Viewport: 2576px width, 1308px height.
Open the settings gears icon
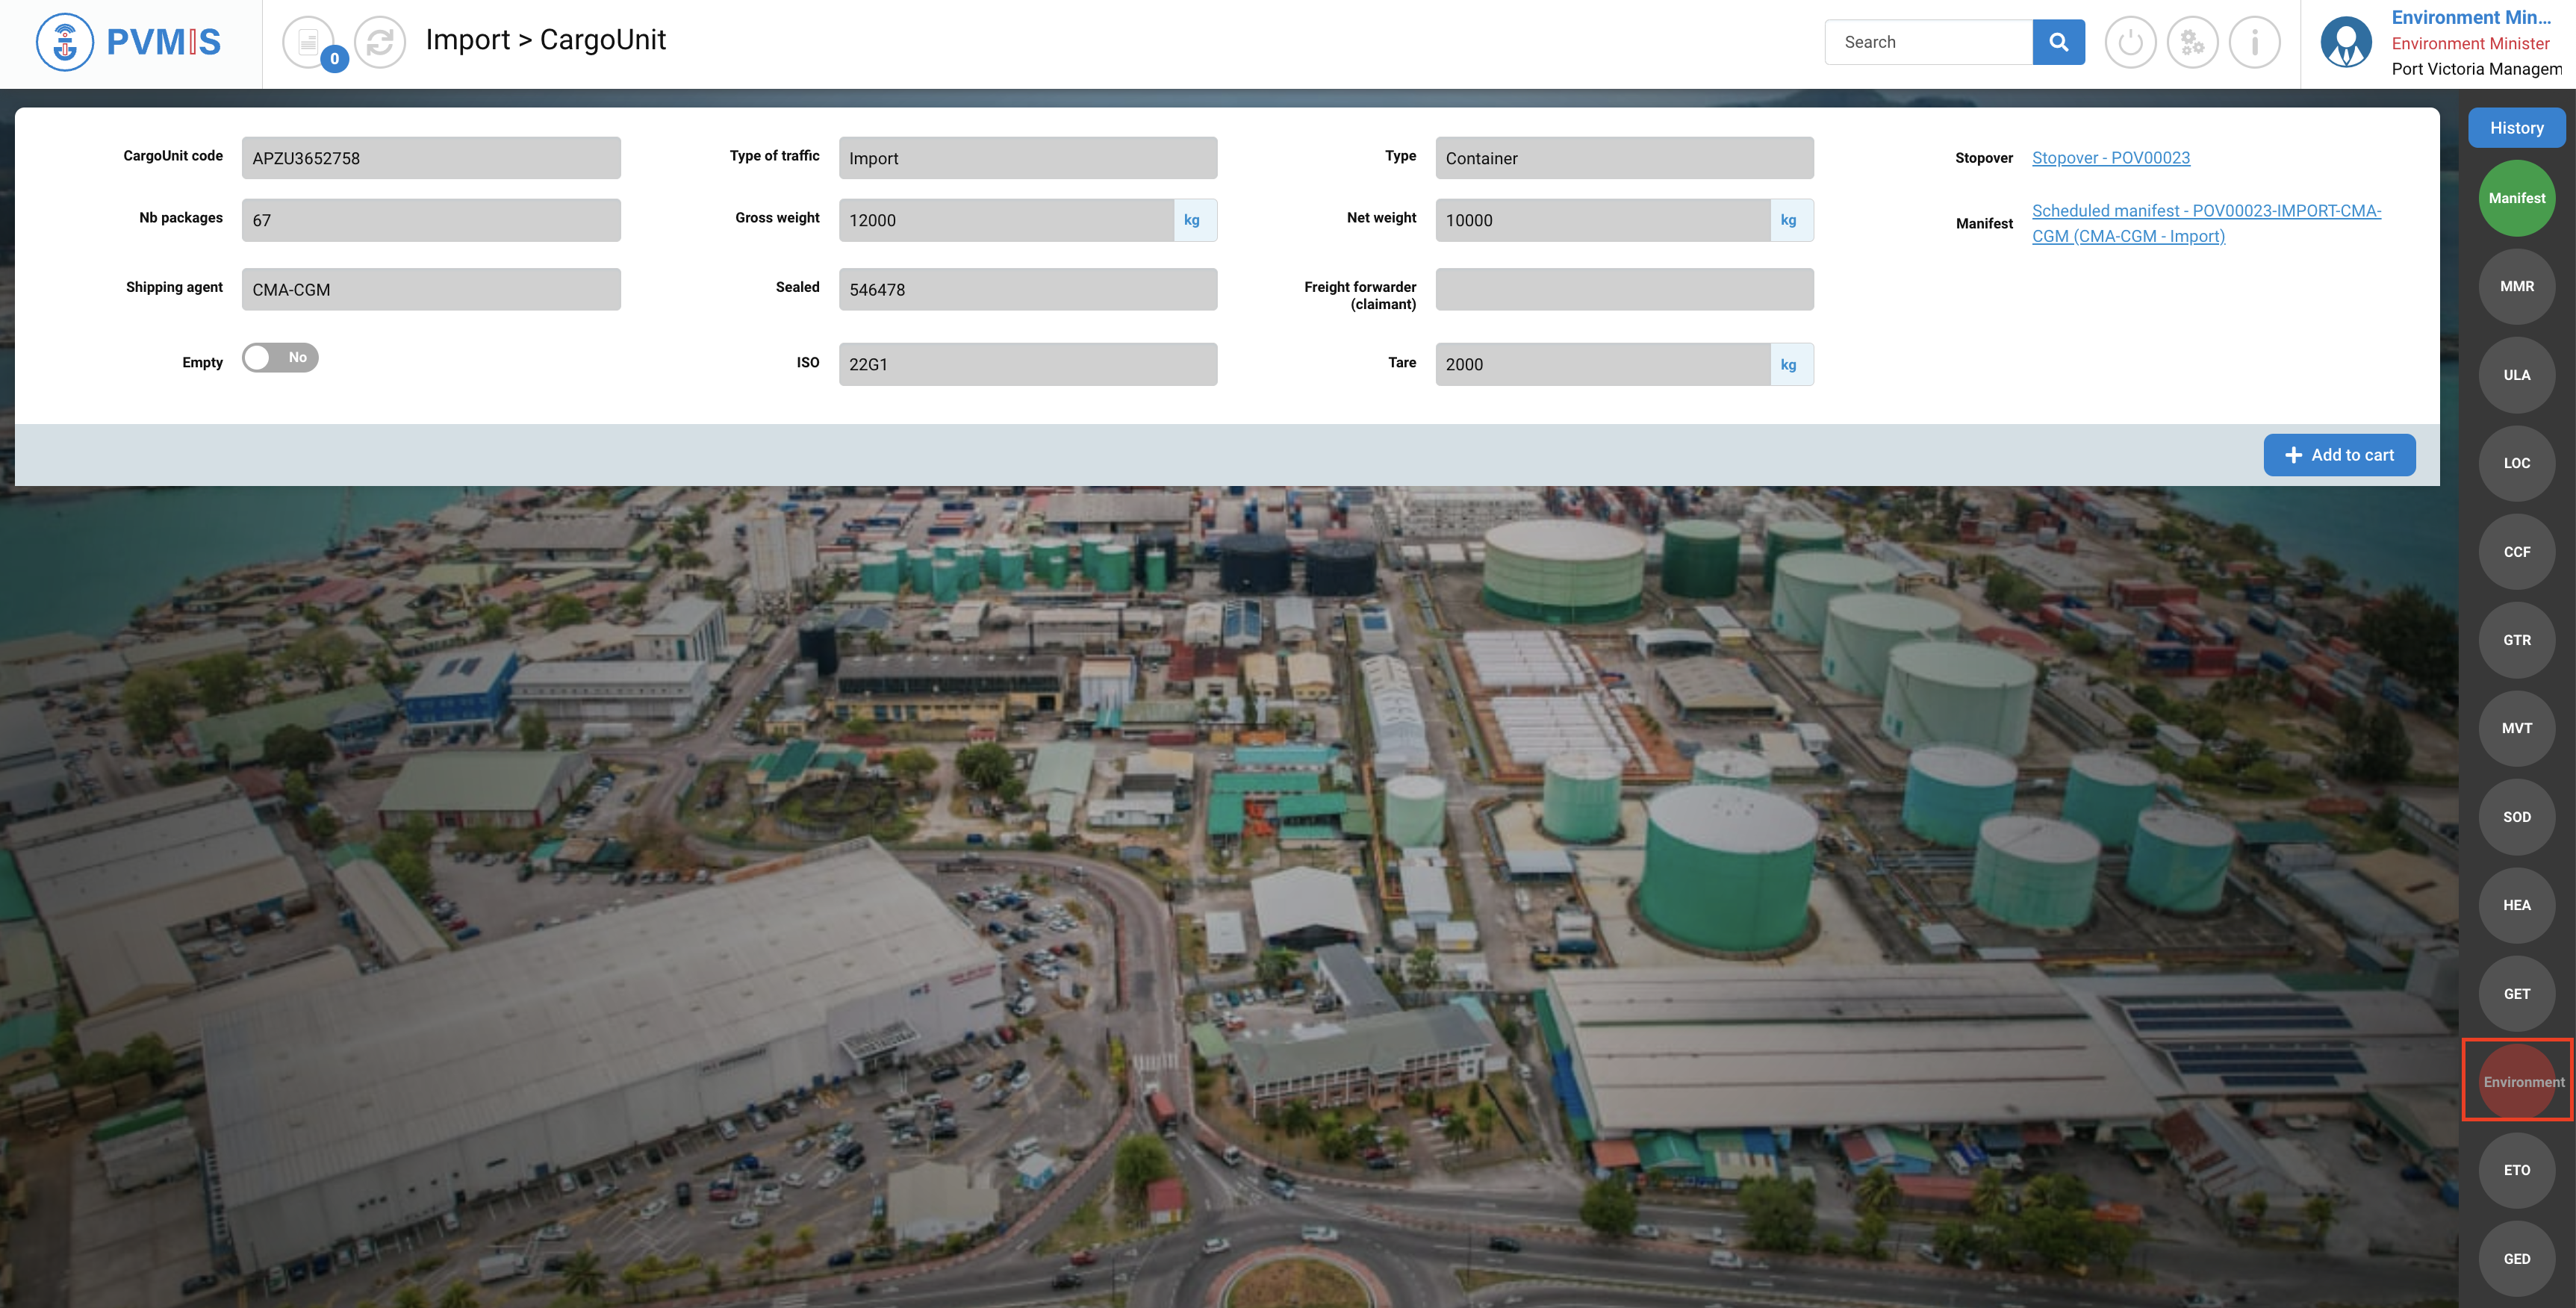tap(2192, 42)
